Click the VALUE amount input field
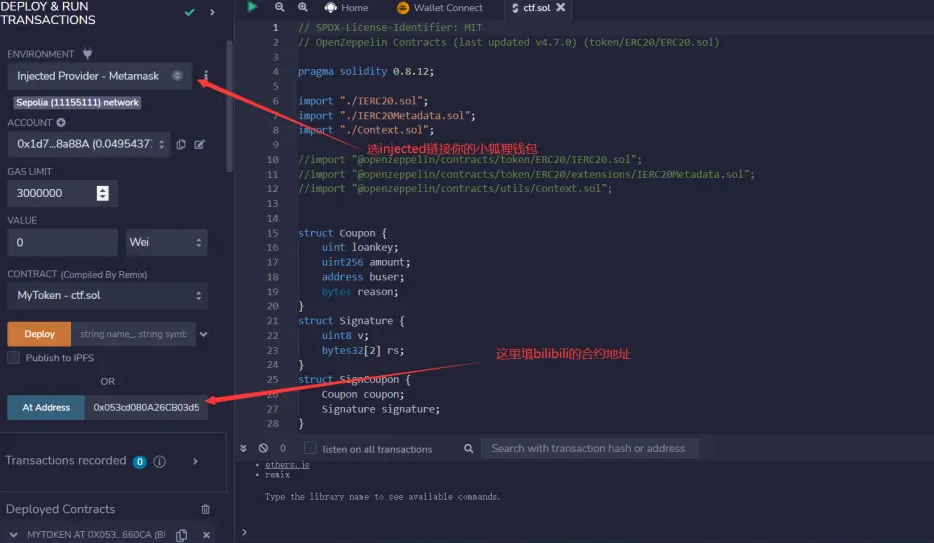The image size is (934, 543). click(62, 242)
